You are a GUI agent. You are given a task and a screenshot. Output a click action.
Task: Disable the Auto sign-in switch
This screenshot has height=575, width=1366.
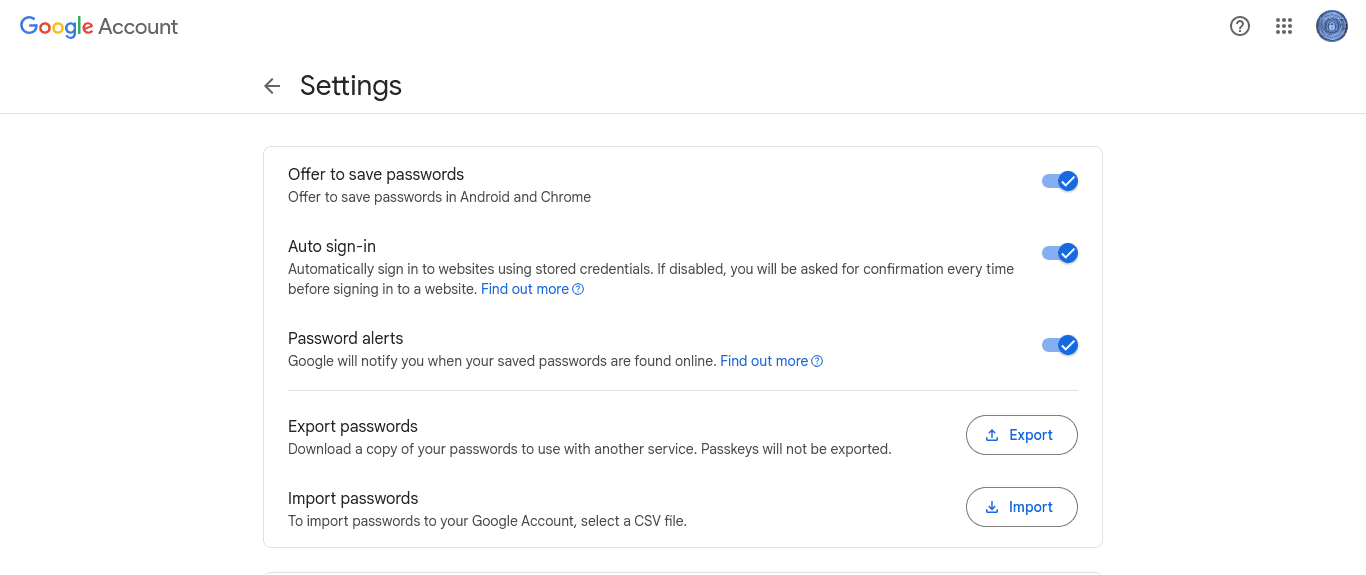1060,253
